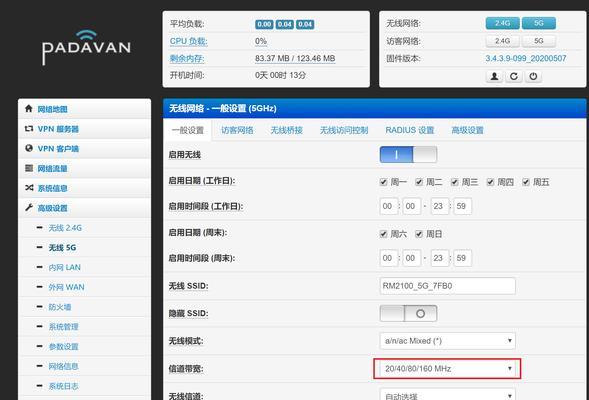Screen dimensions: 589x400
Task: Open VPN 客户端 with the globe icon
Action: (85, 148)
